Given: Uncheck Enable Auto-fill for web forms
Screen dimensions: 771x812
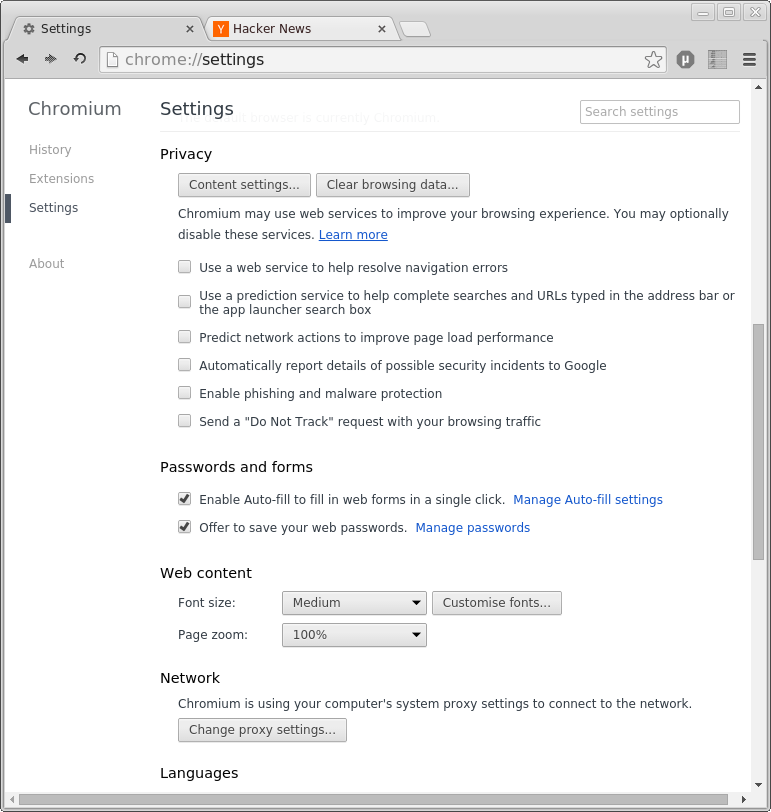Looking at the screenshot, I should [184, 499].
